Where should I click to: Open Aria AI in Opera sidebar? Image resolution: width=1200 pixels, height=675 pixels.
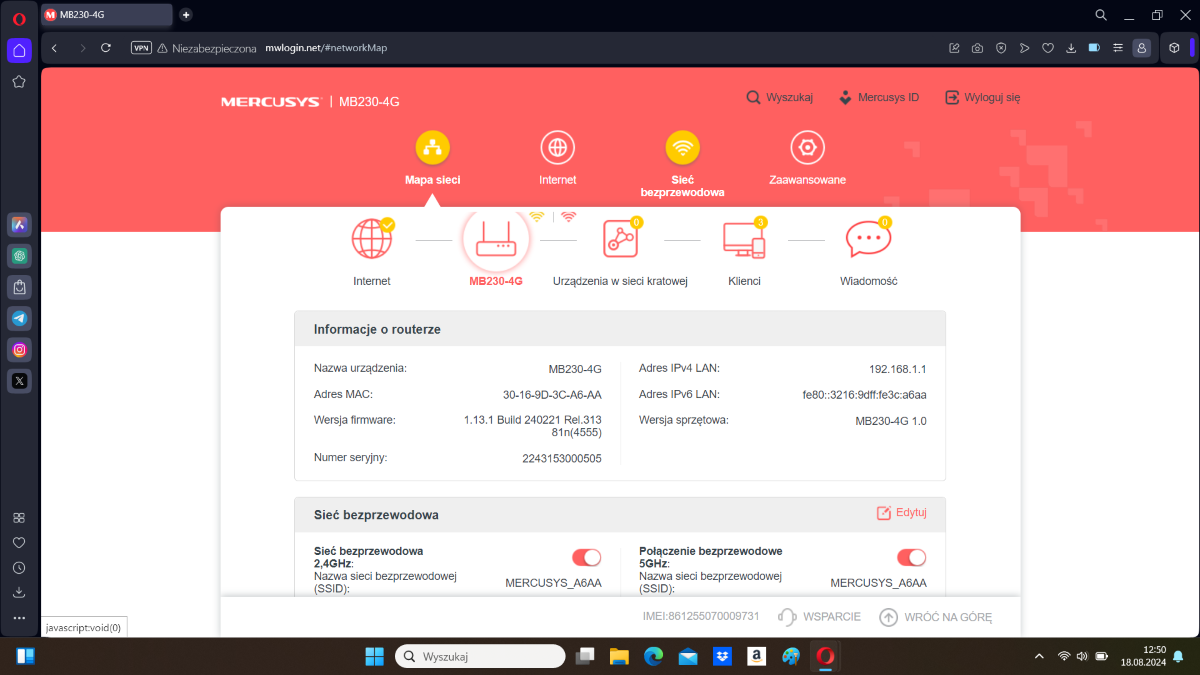click(19, 225)
